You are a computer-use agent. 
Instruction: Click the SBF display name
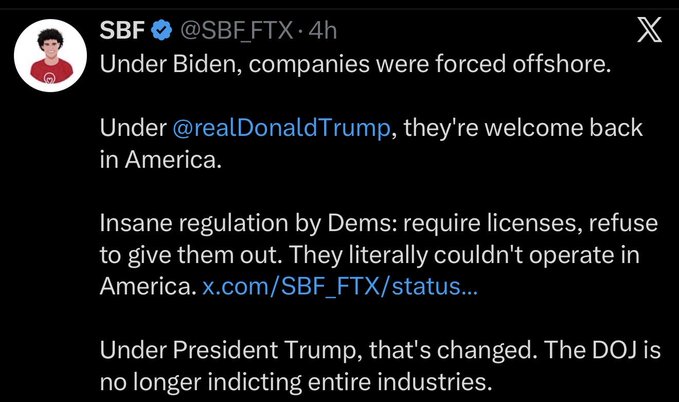122,32
